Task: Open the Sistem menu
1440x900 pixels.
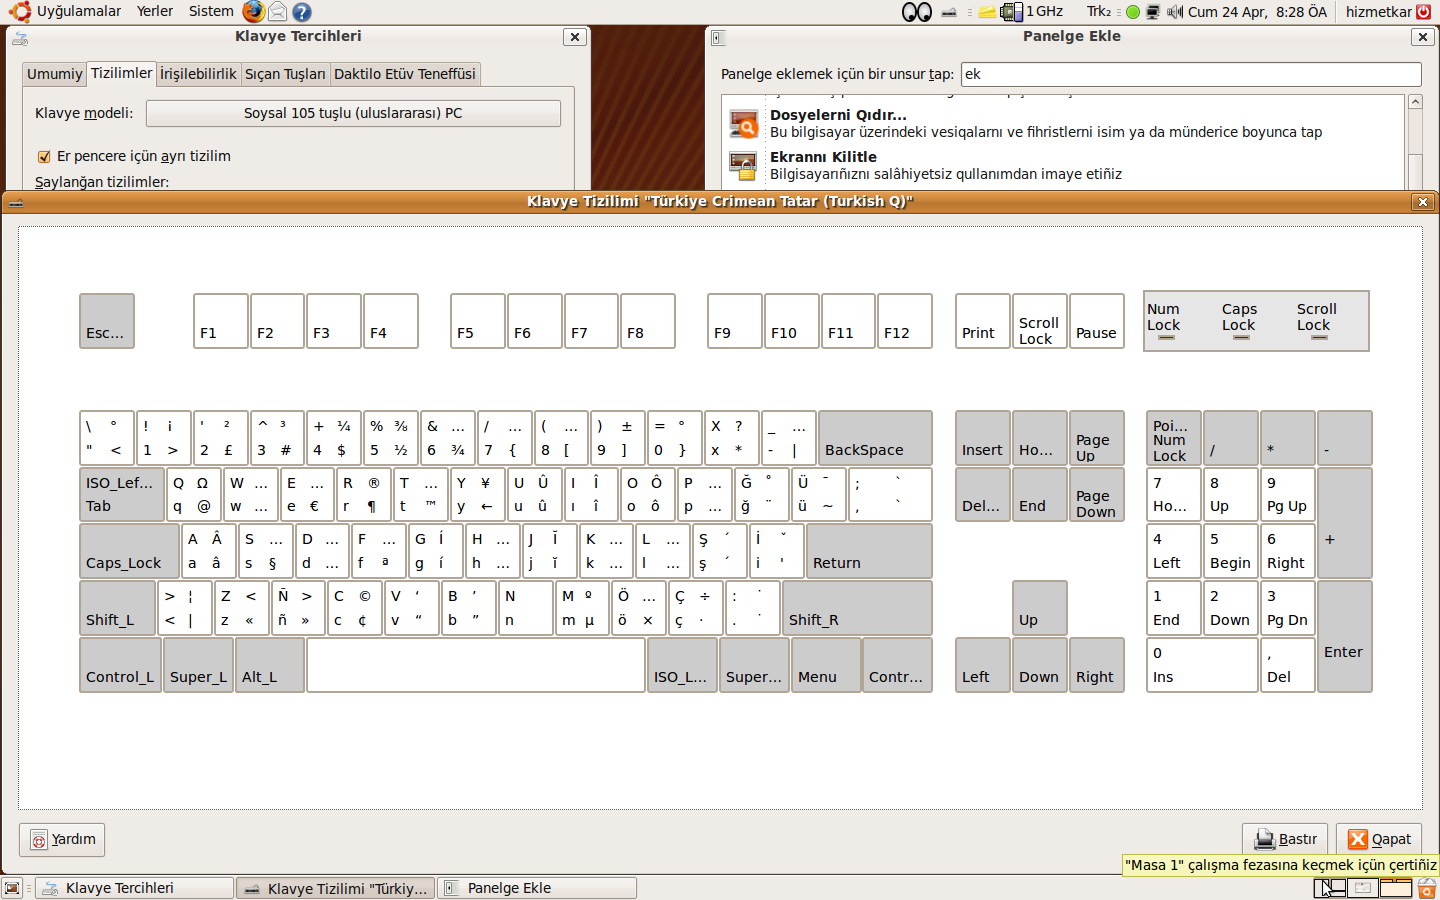Action: point(211,12)
